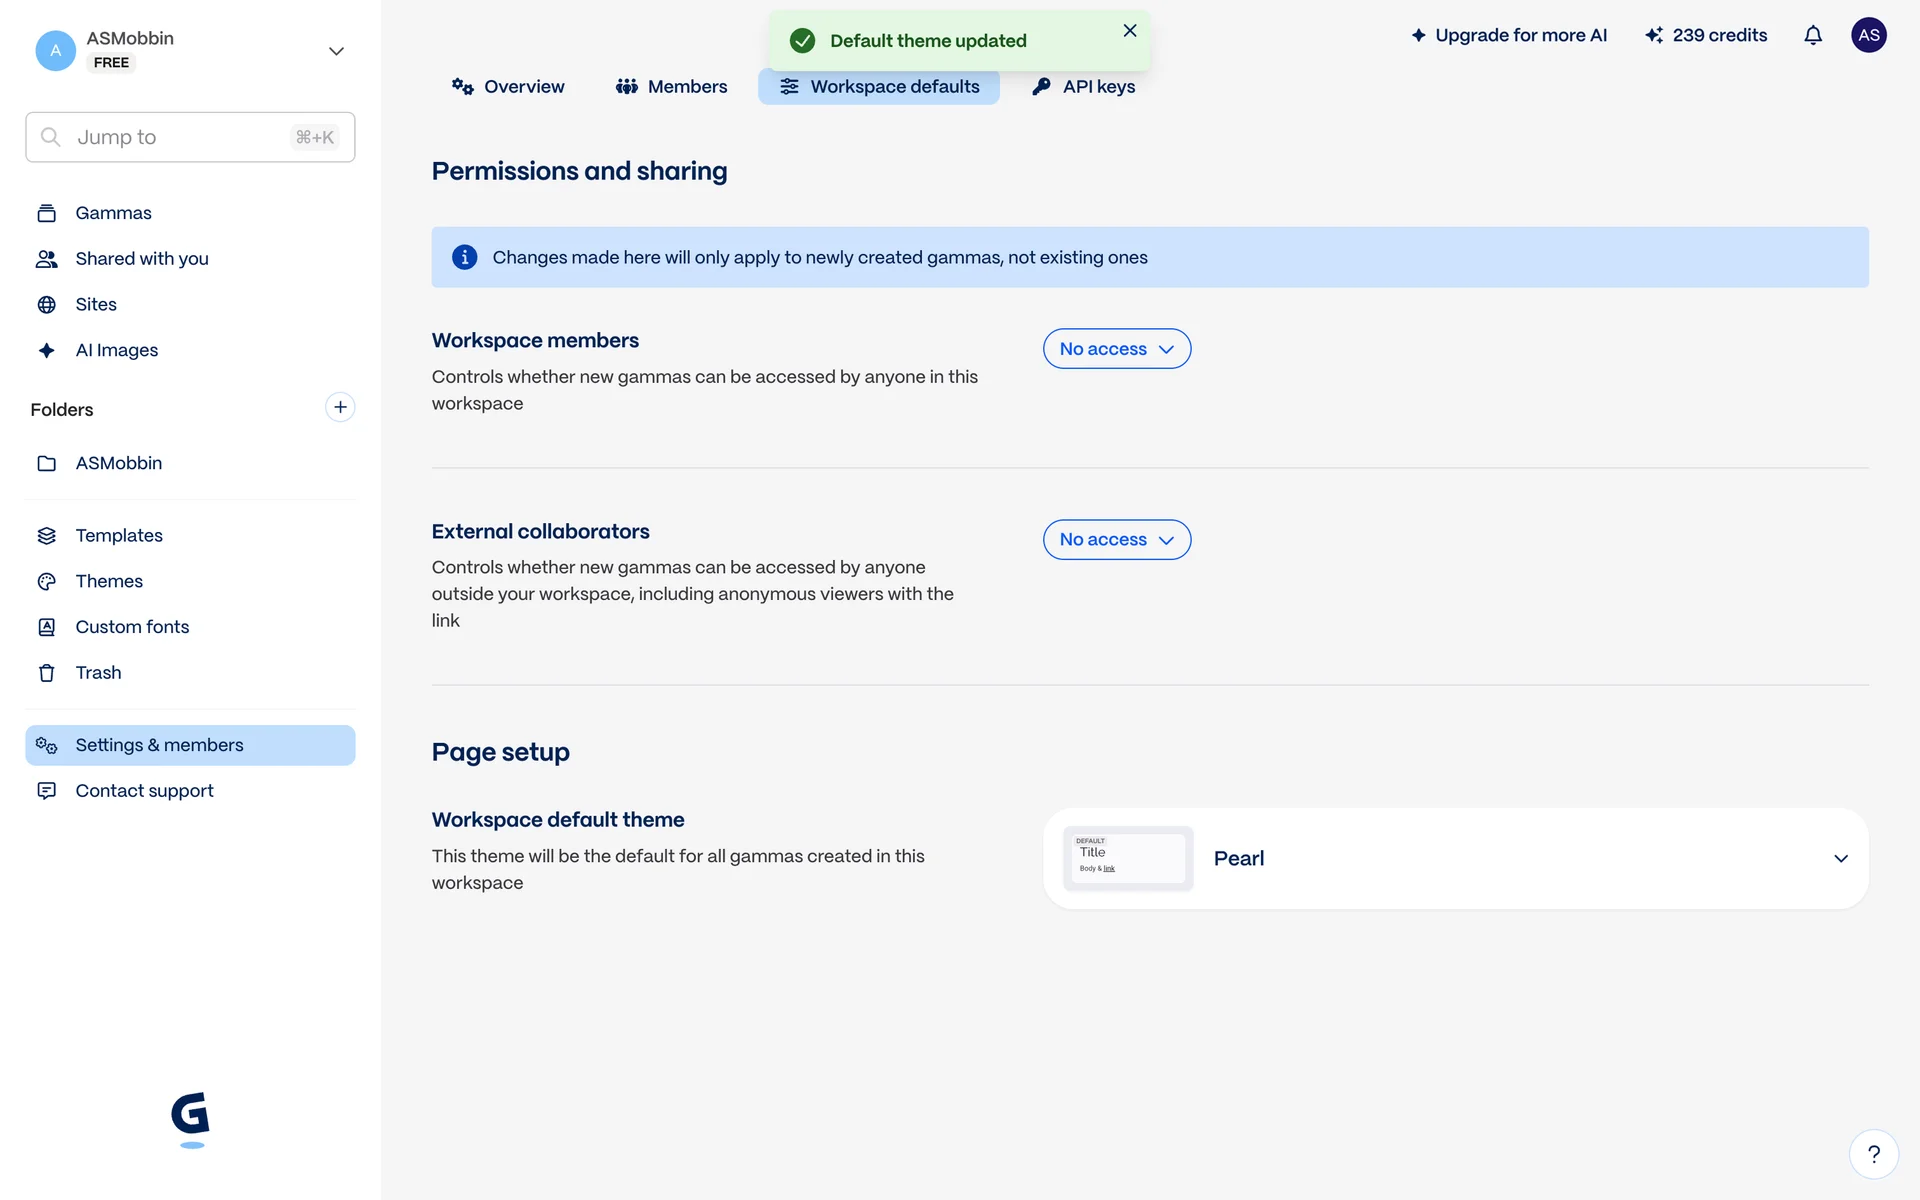Viewport: 1920px width, 1200px height.
Task: Open Sites from the sidebar
Action: coord(96,304)
